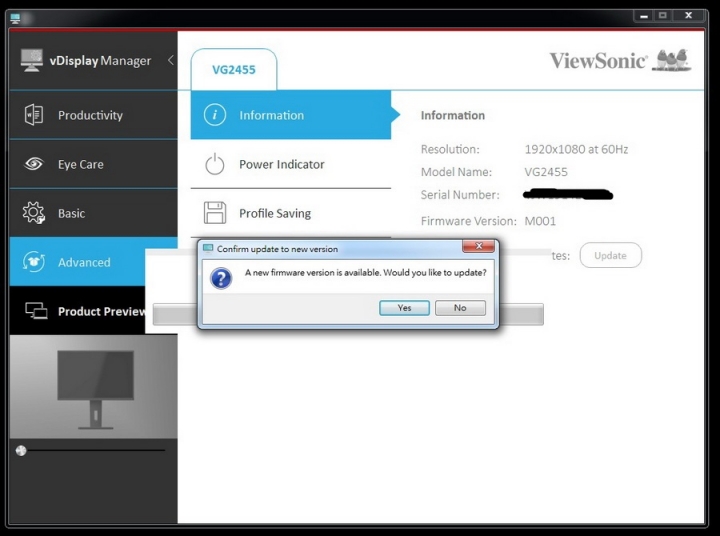
Task: Open the Productivity section
Action: point(93,115)
